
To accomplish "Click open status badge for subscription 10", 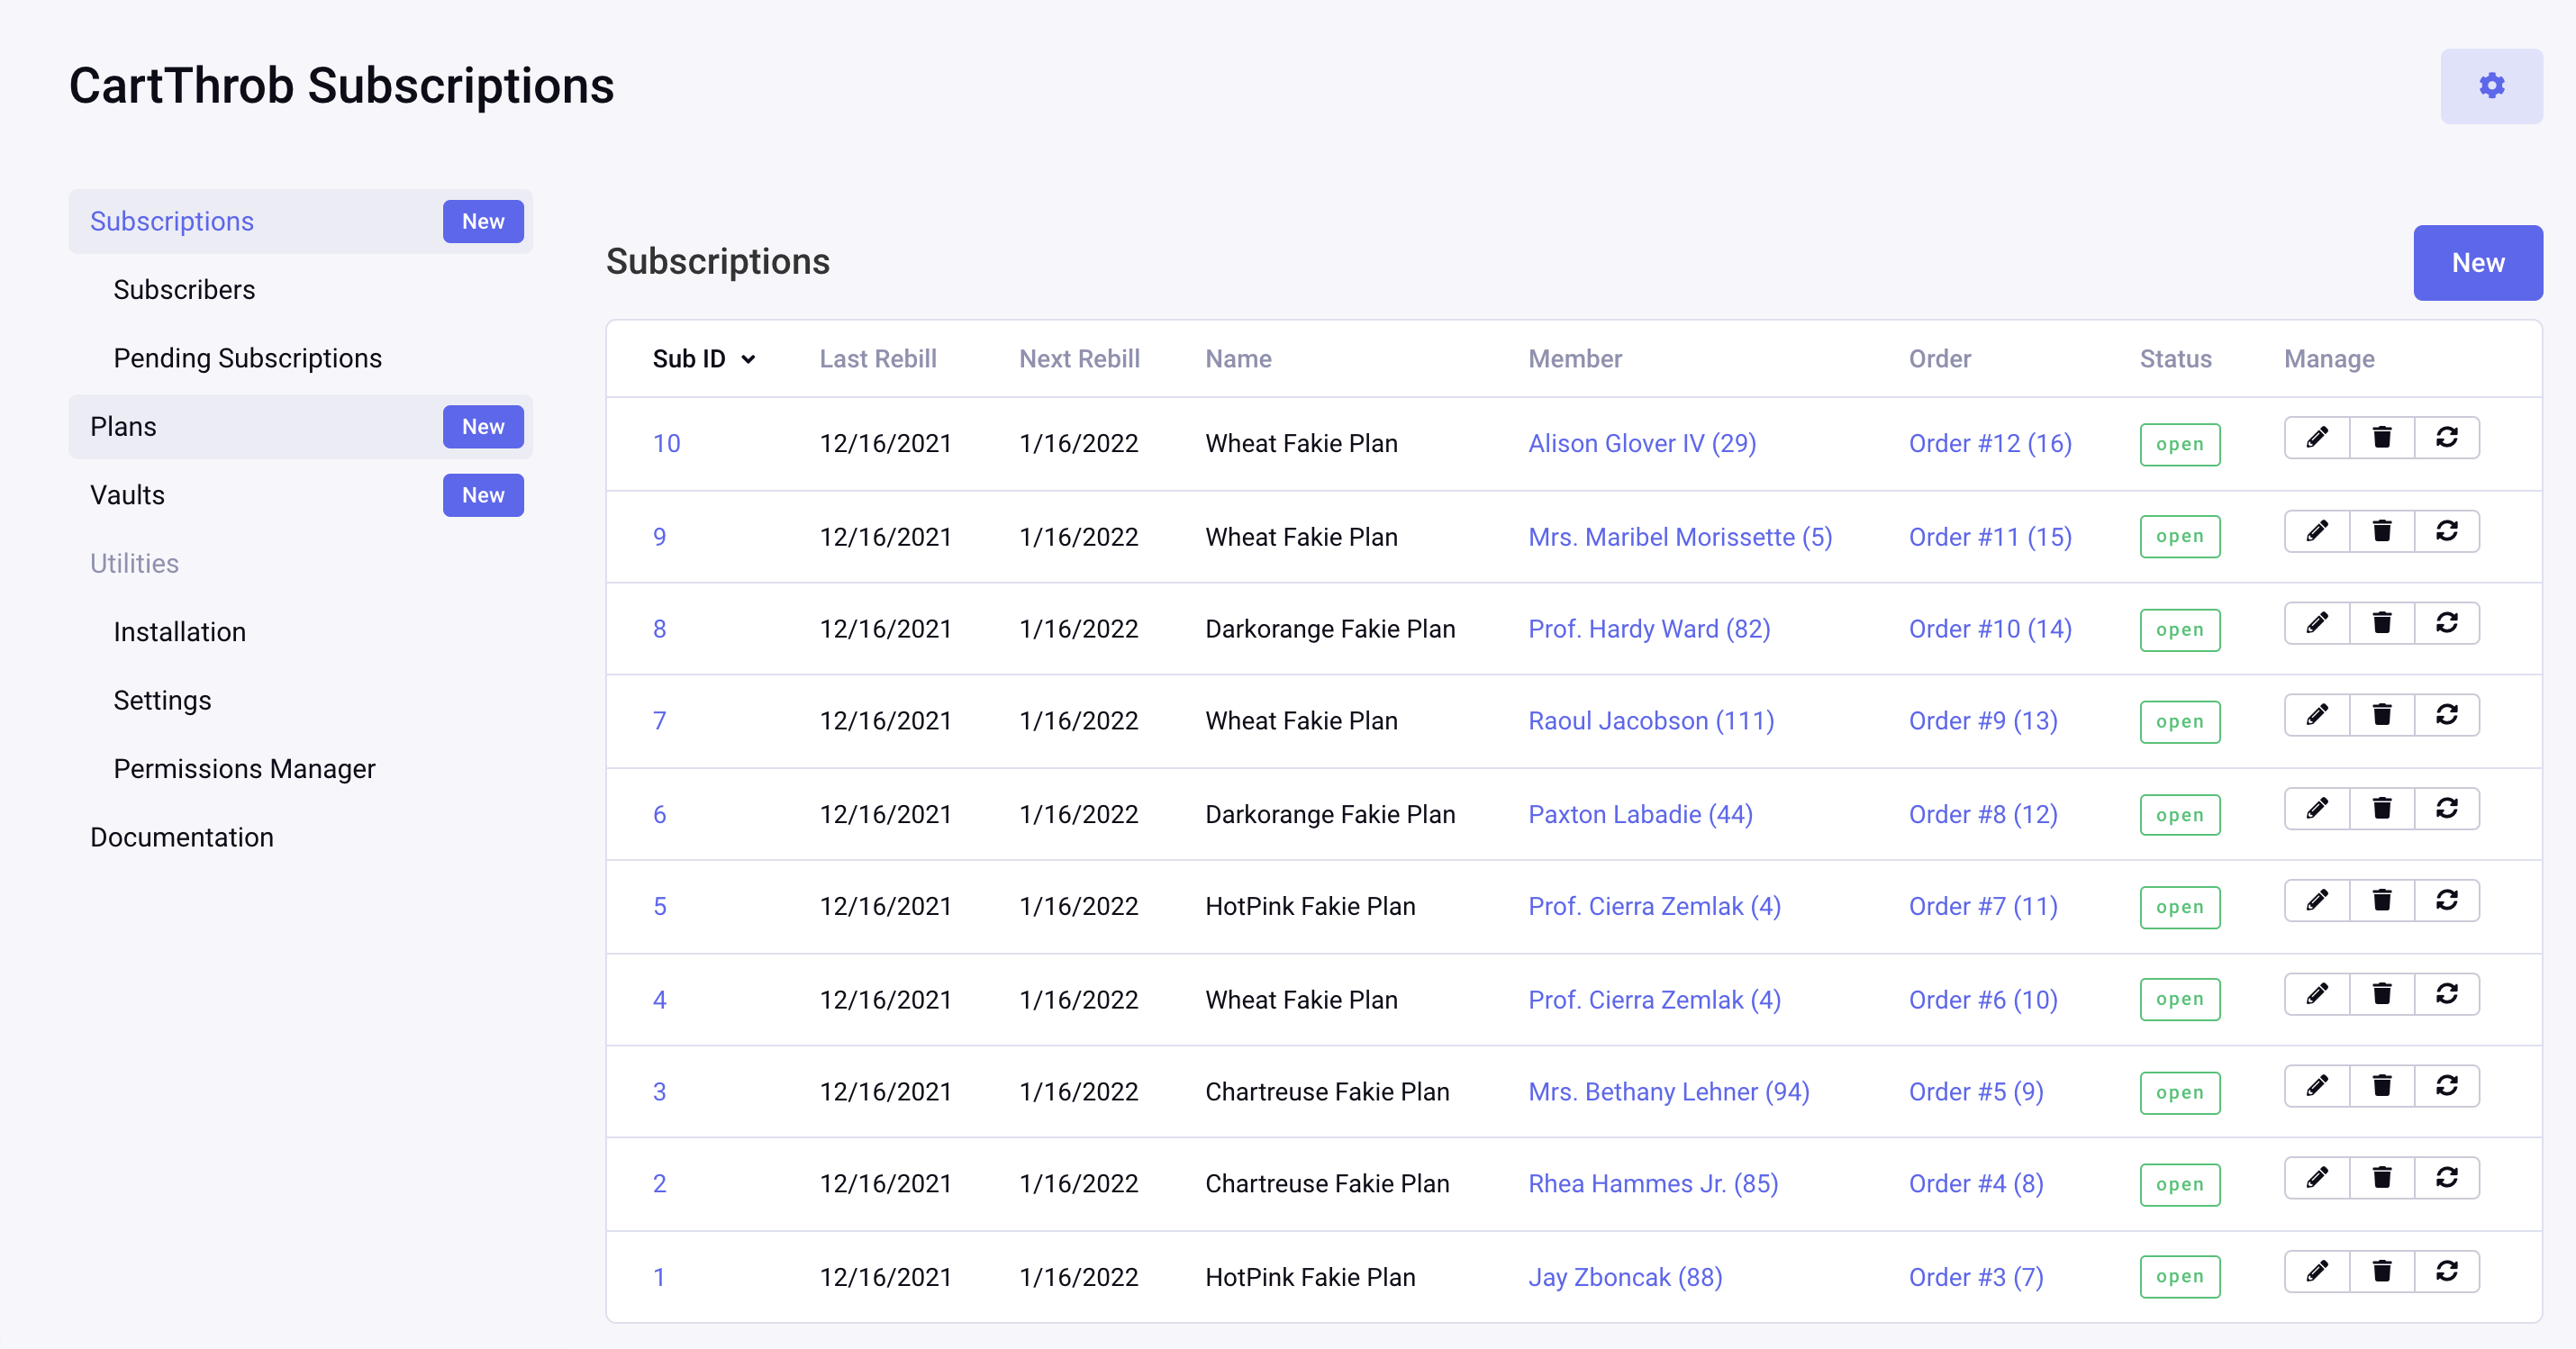I will tap(2179, 445).
